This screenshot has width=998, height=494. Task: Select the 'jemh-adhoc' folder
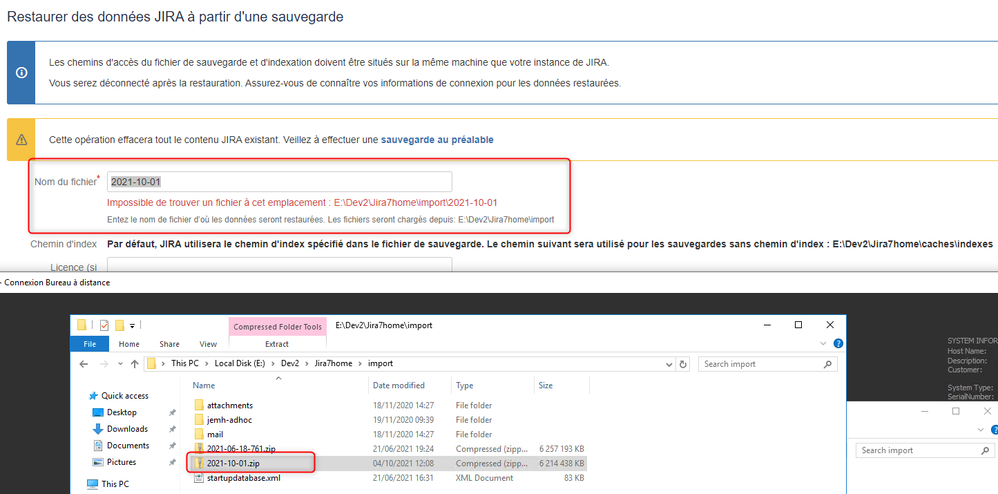click(x=230, y=420)
